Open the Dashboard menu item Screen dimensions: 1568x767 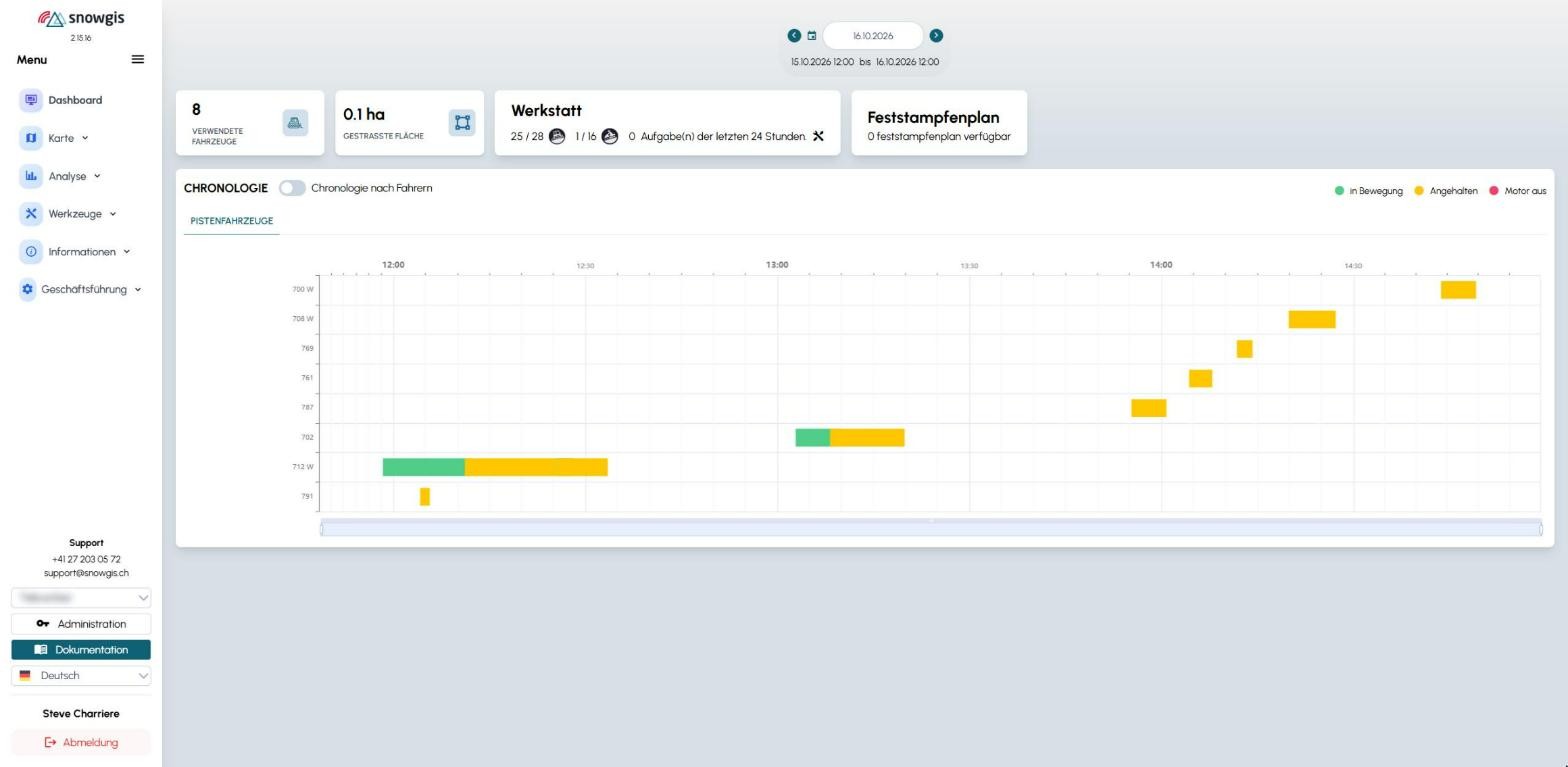pyautogui.click(x=75, y=100)
